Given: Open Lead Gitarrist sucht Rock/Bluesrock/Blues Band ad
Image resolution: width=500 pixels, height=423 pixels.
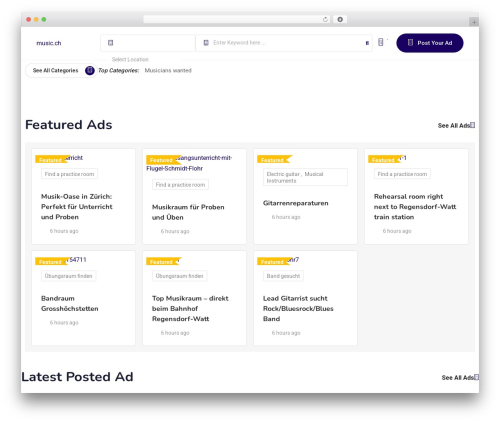Looking at the screenshot, I should tap(298, 308).
